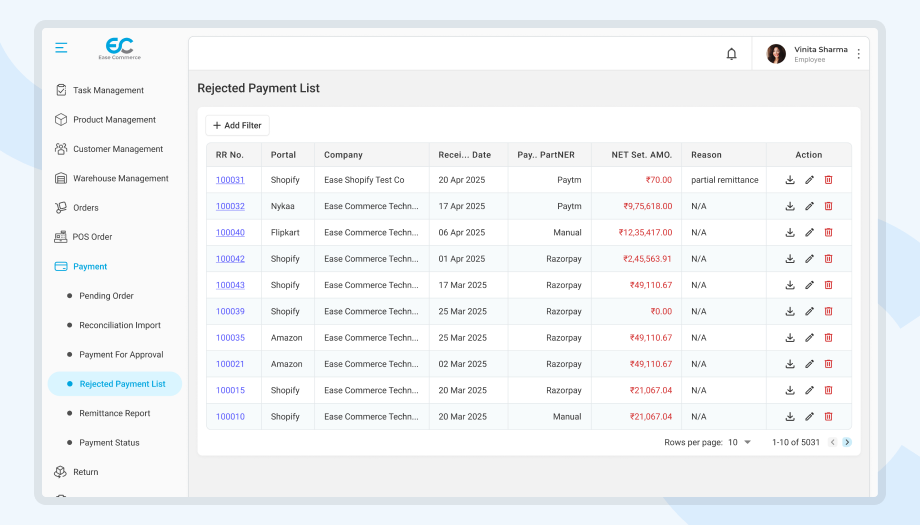This screenshot has width=920, height=525.
Task: Download RR 100040 Flipkart record
Action: [790, 233]
